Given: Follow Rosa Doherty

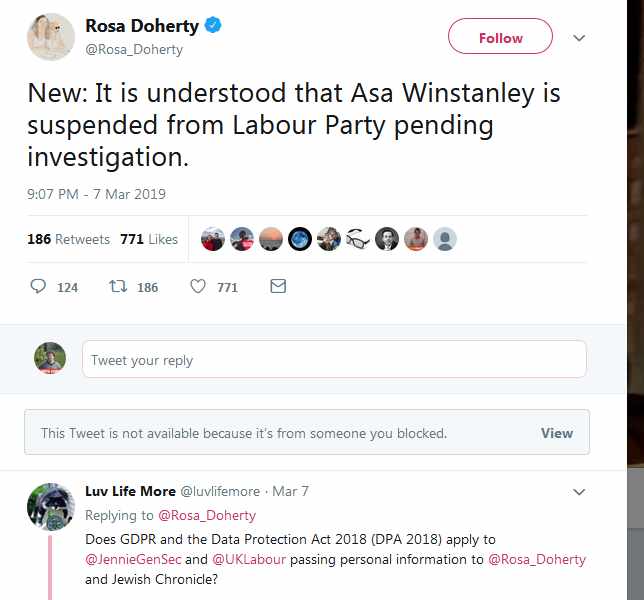Looking at the screenshot, I should pos(500,38).
